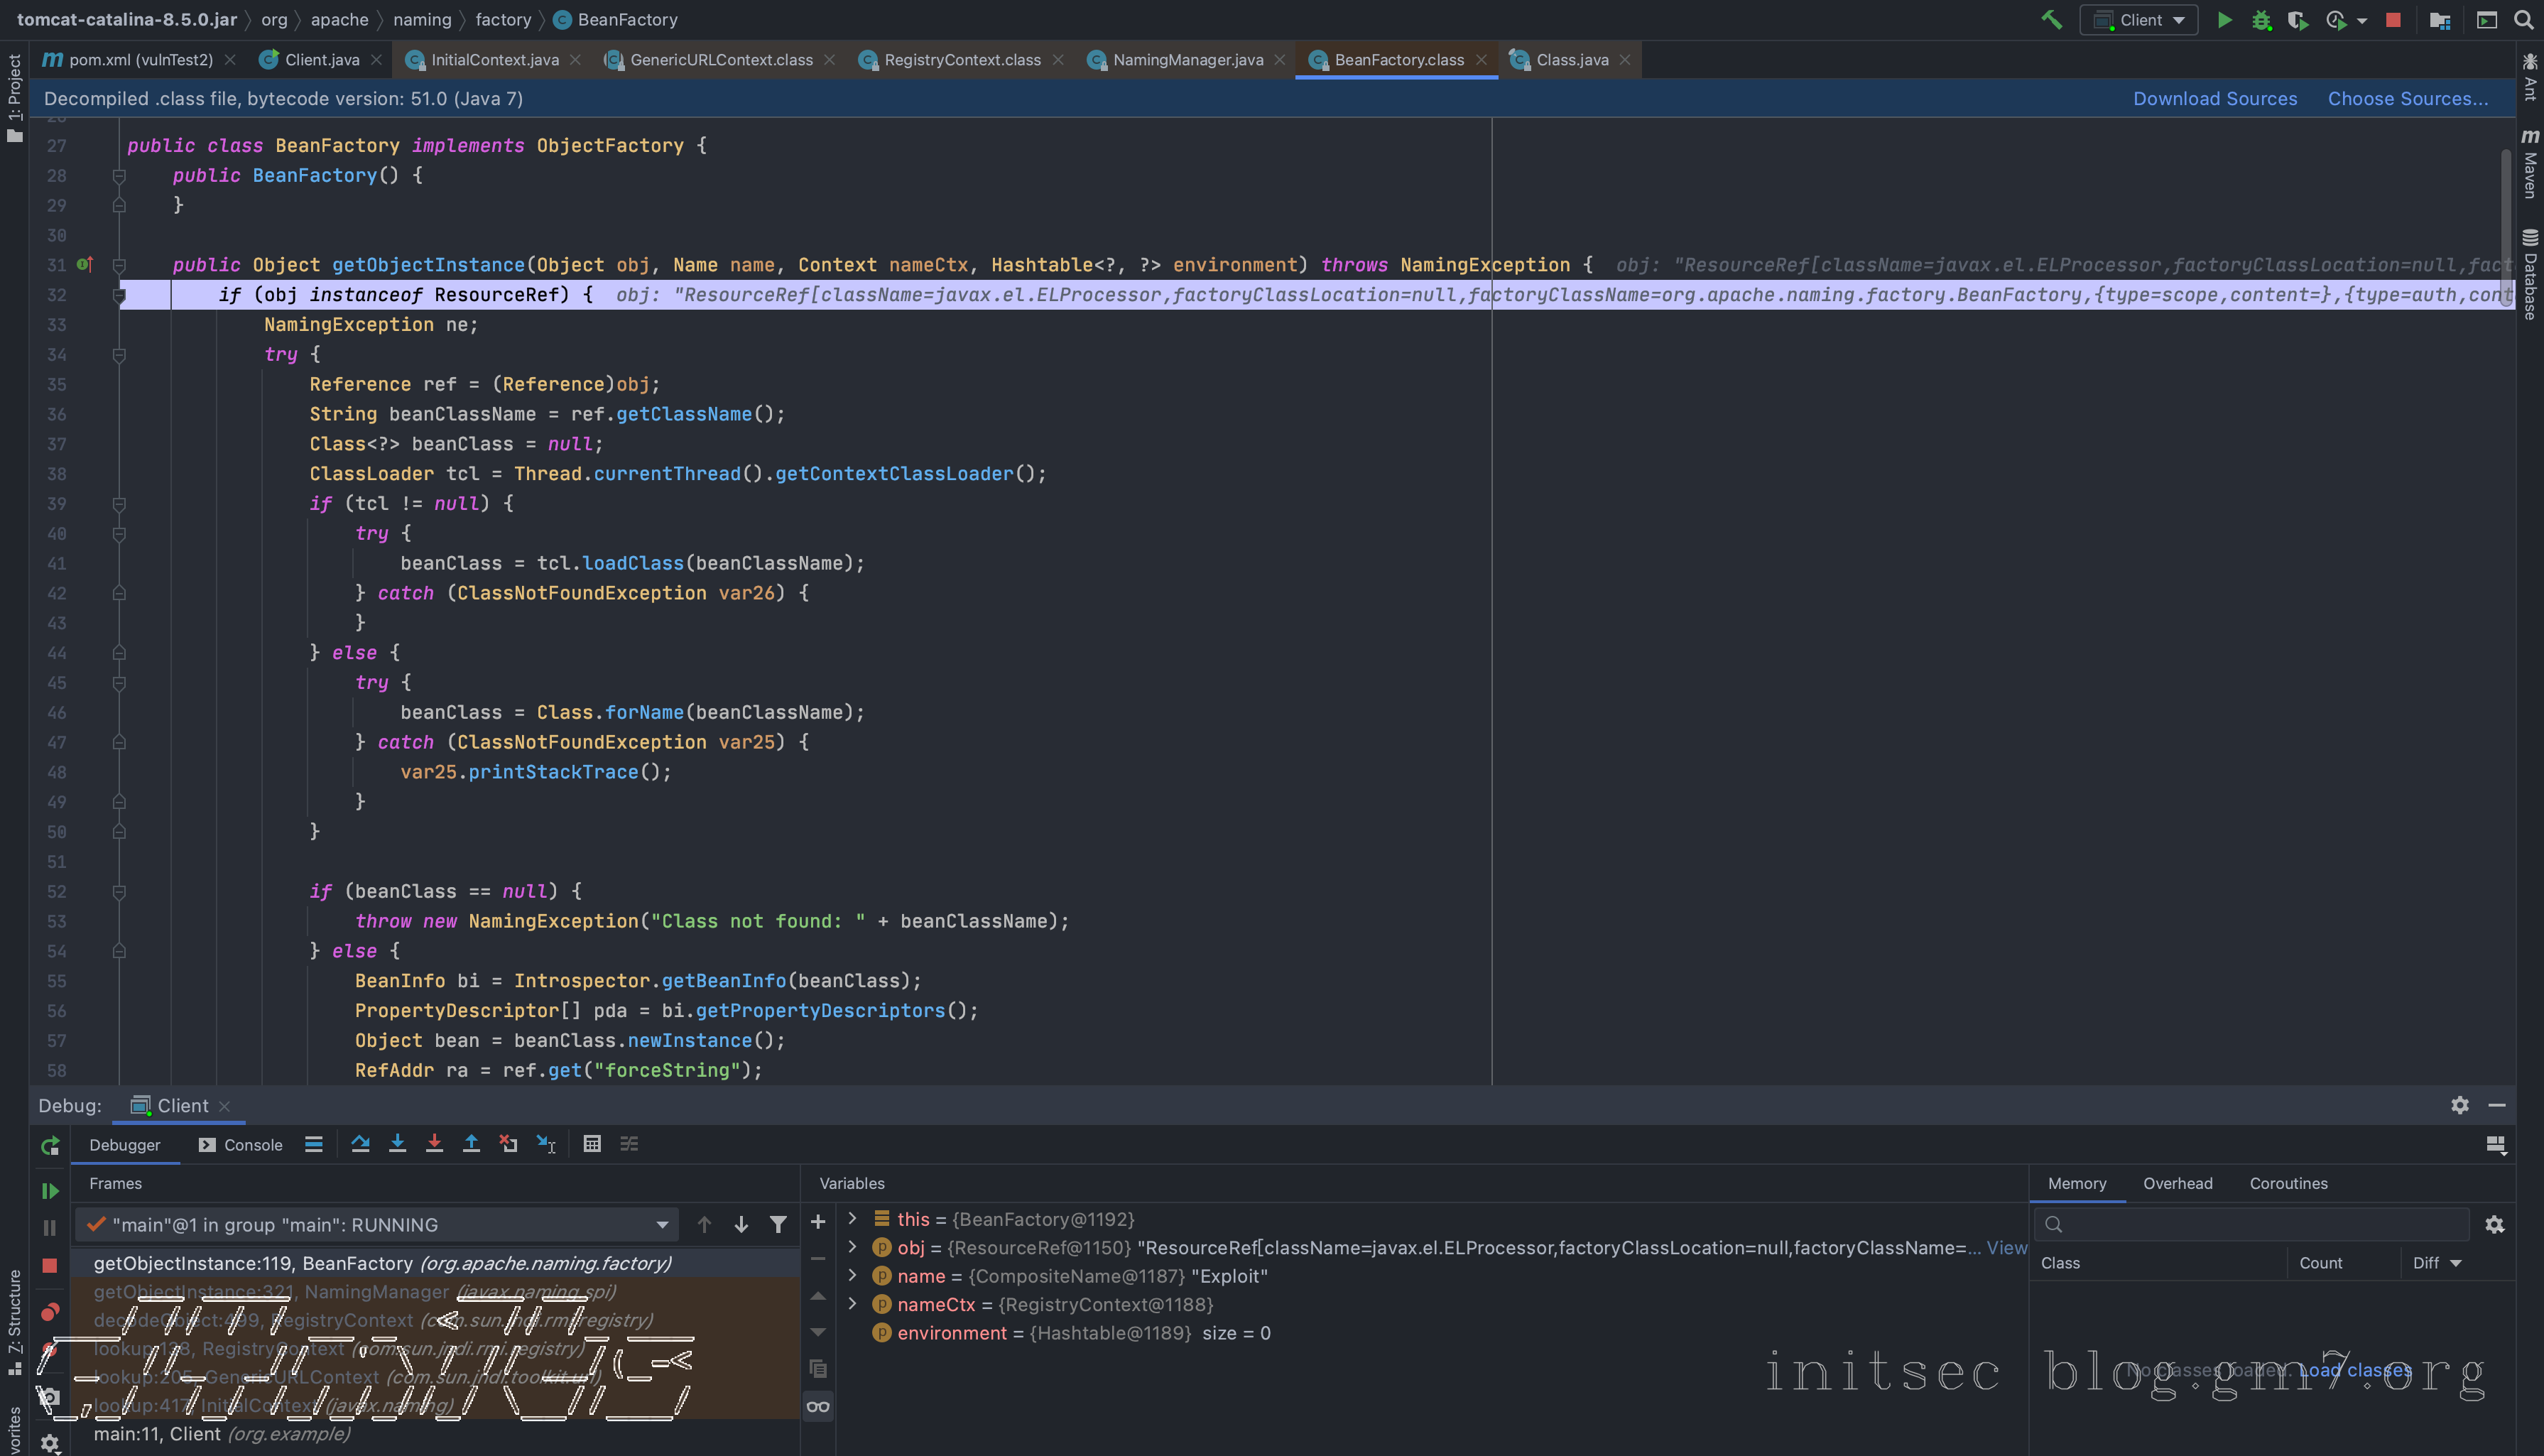Toggle frames filter funnel icon
Viewport: 2544px width, 1456px height.
coord(778,1225)
